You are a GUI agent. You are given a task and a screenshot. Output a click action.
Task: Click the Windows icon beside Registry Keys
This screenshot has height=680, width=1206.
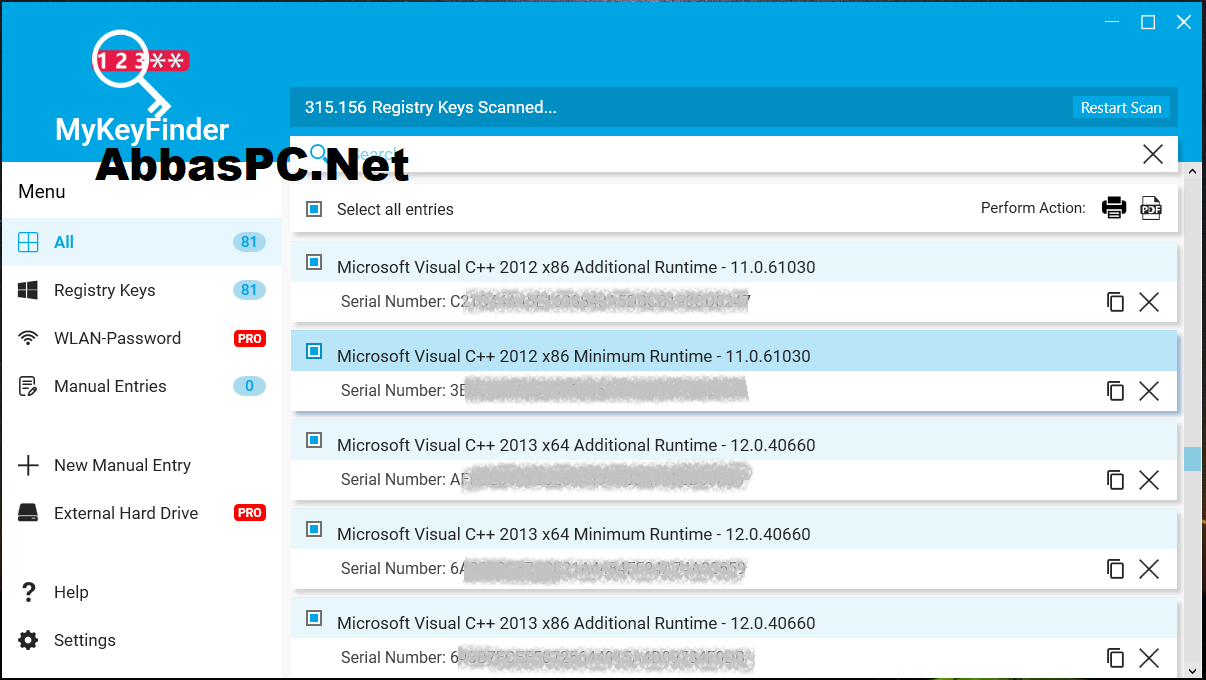point(28,290)
